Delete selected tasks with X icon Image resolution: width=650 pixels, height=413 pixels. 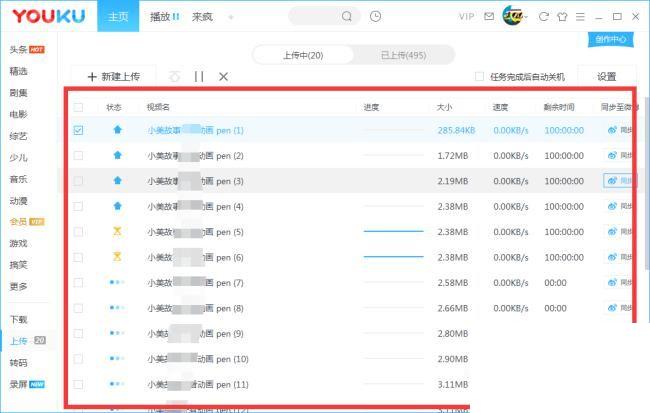coord(223,76)
